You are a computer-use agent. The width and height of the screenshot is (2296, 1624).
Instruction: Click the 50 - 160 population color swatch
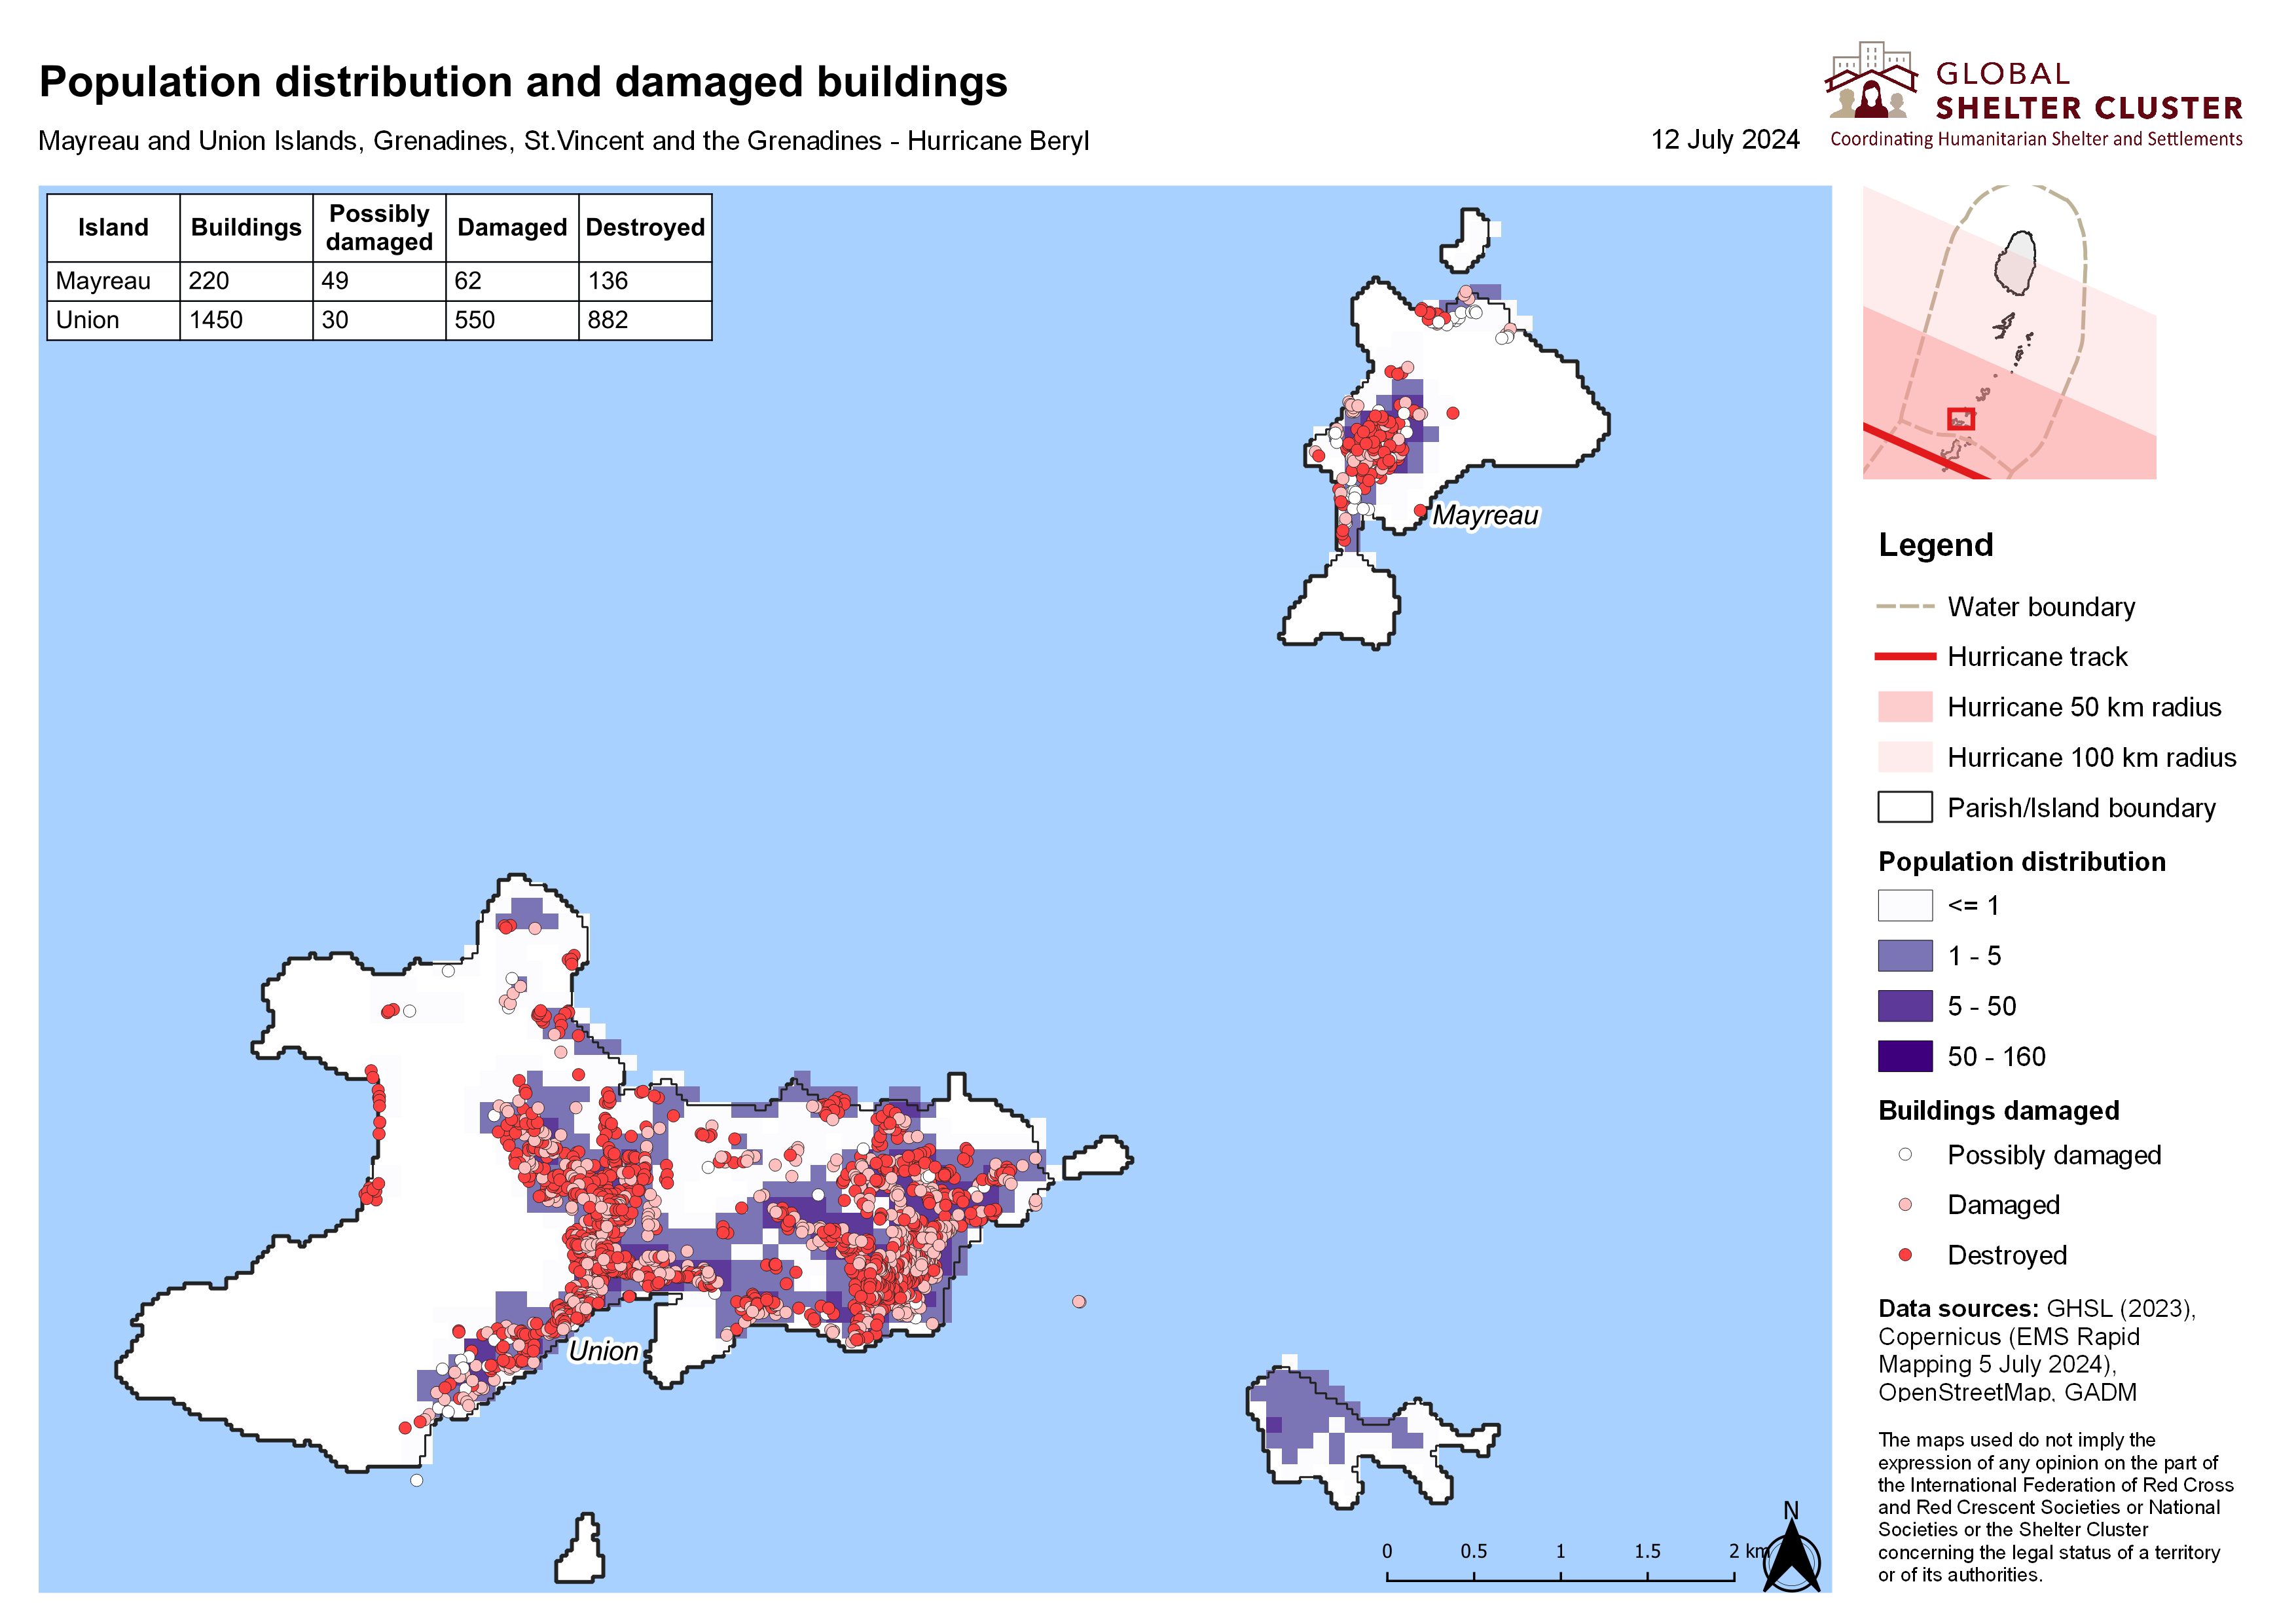pyautogui.click(x=1904, y=1056)
